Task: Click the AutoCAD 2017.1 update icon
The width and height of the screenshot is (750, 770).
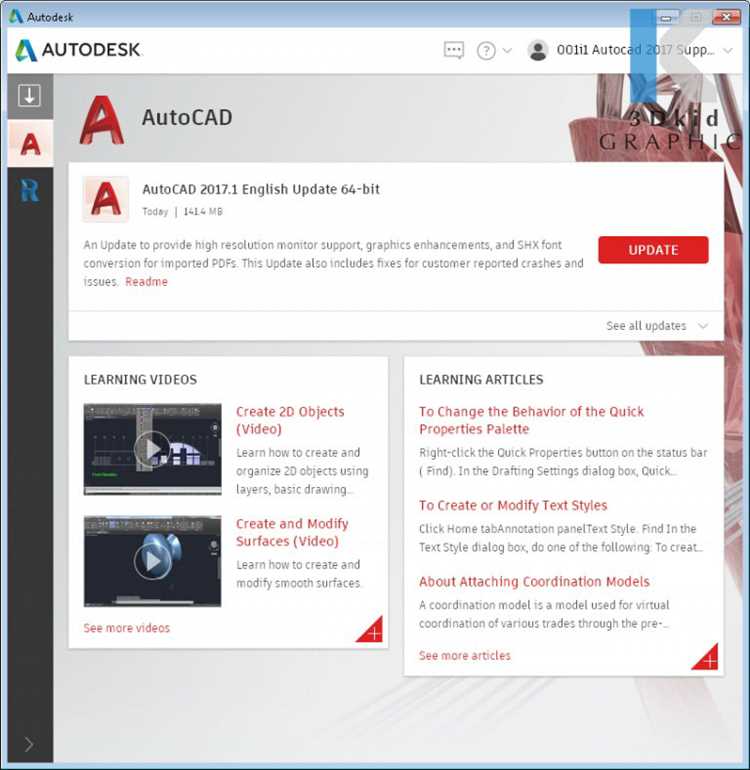Action: 106,199
